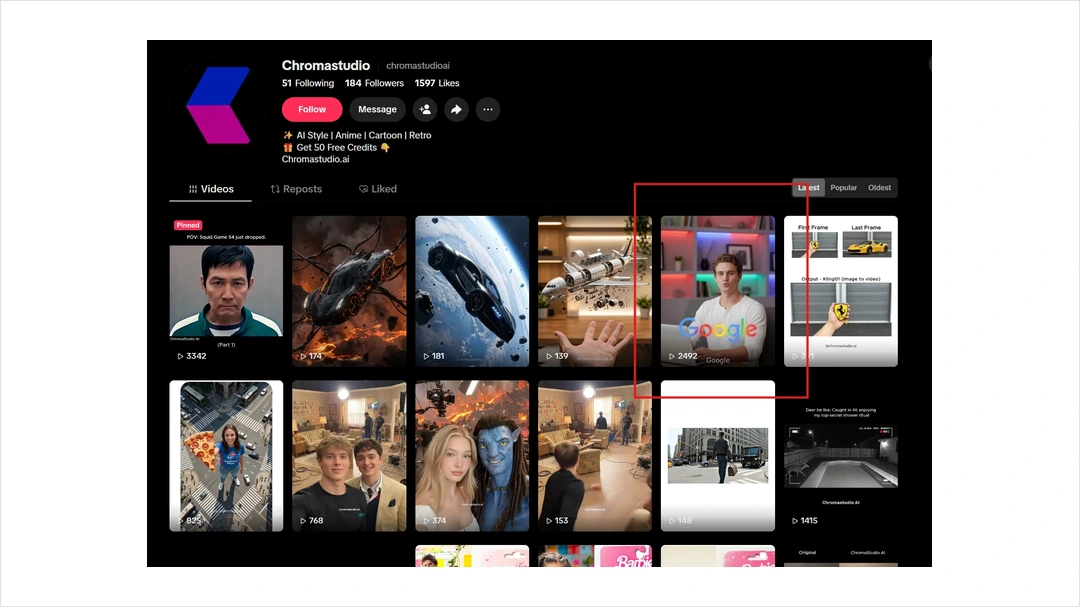Open the Google video with 2492 views
The height and width of the screenshot is (607, 1080).
click(718, 291)
